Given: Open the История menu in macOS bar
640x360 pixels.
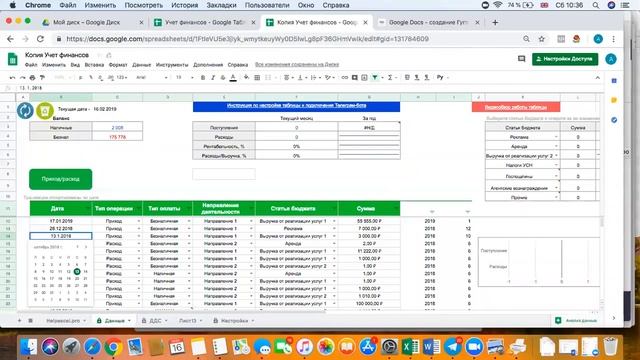Looking at the screenshot, I should pos(184,5).
